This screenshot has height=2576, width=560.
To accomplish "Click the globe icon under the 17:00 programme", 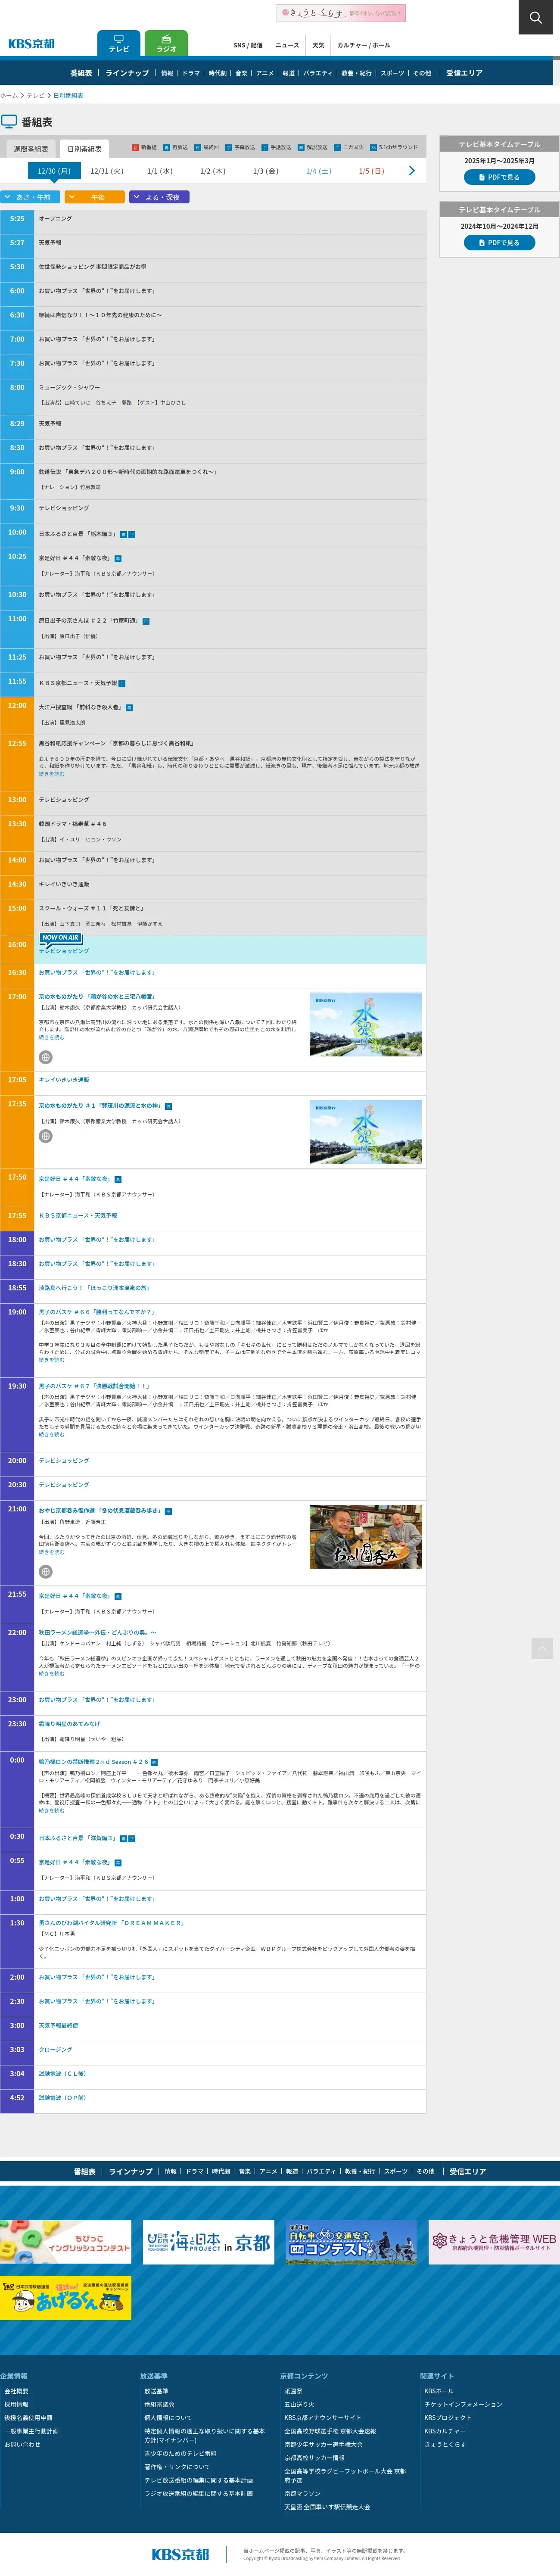I will pos(46,1057).
